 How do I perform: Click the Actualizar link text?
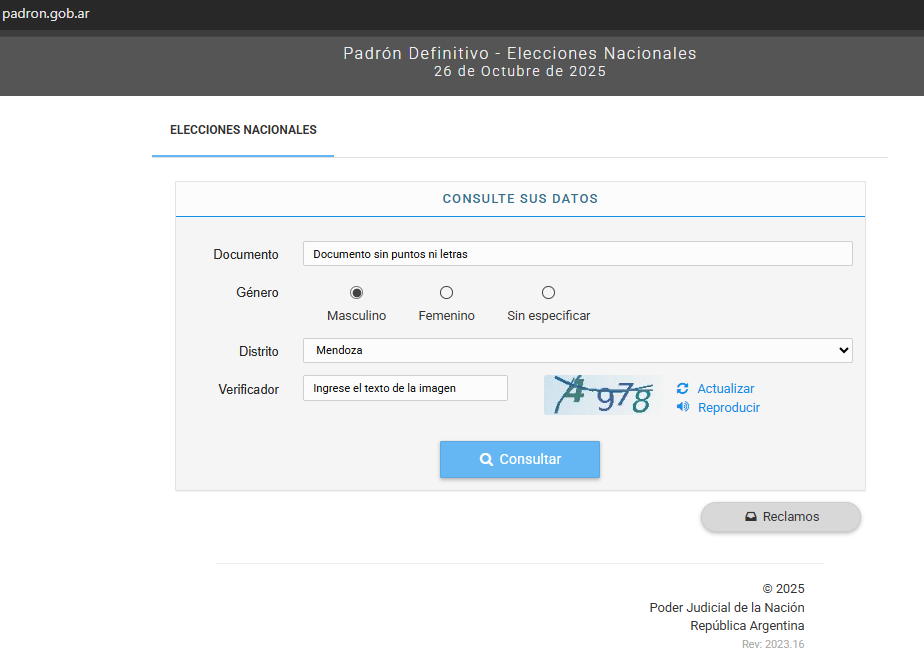tap(726, 389)
